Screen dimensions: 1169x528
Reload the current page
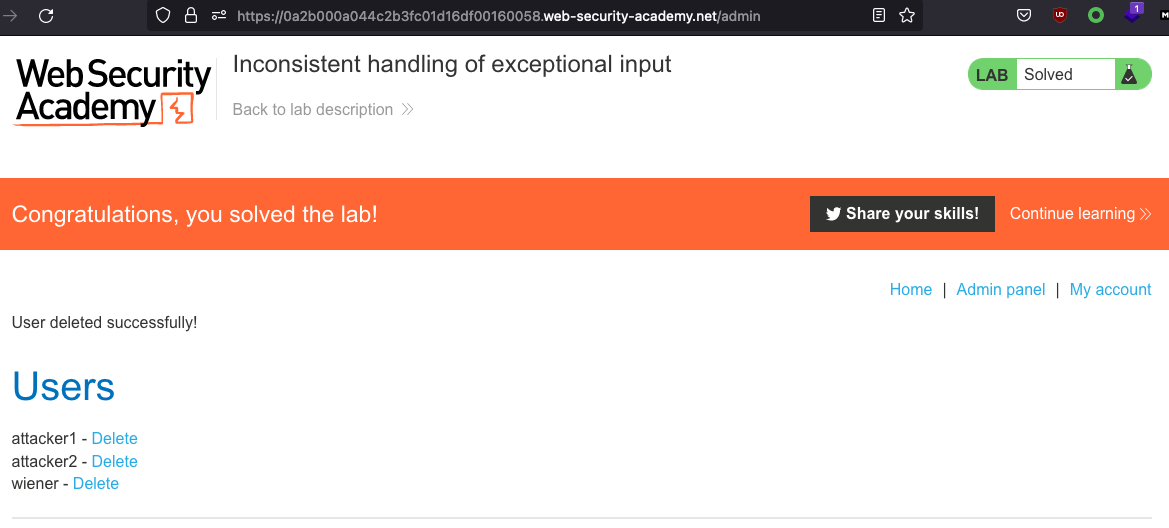coord(46,16)
